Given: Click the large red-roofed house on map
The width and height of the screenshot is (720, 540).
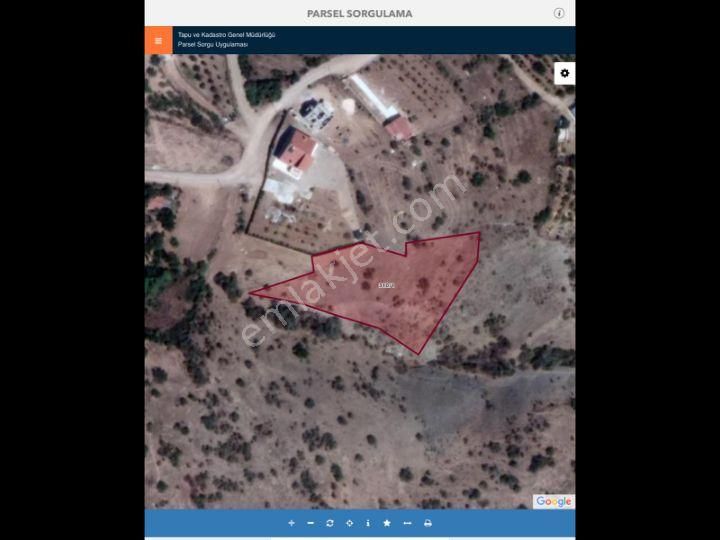Looking at the screenshot, I should point(296,152).
